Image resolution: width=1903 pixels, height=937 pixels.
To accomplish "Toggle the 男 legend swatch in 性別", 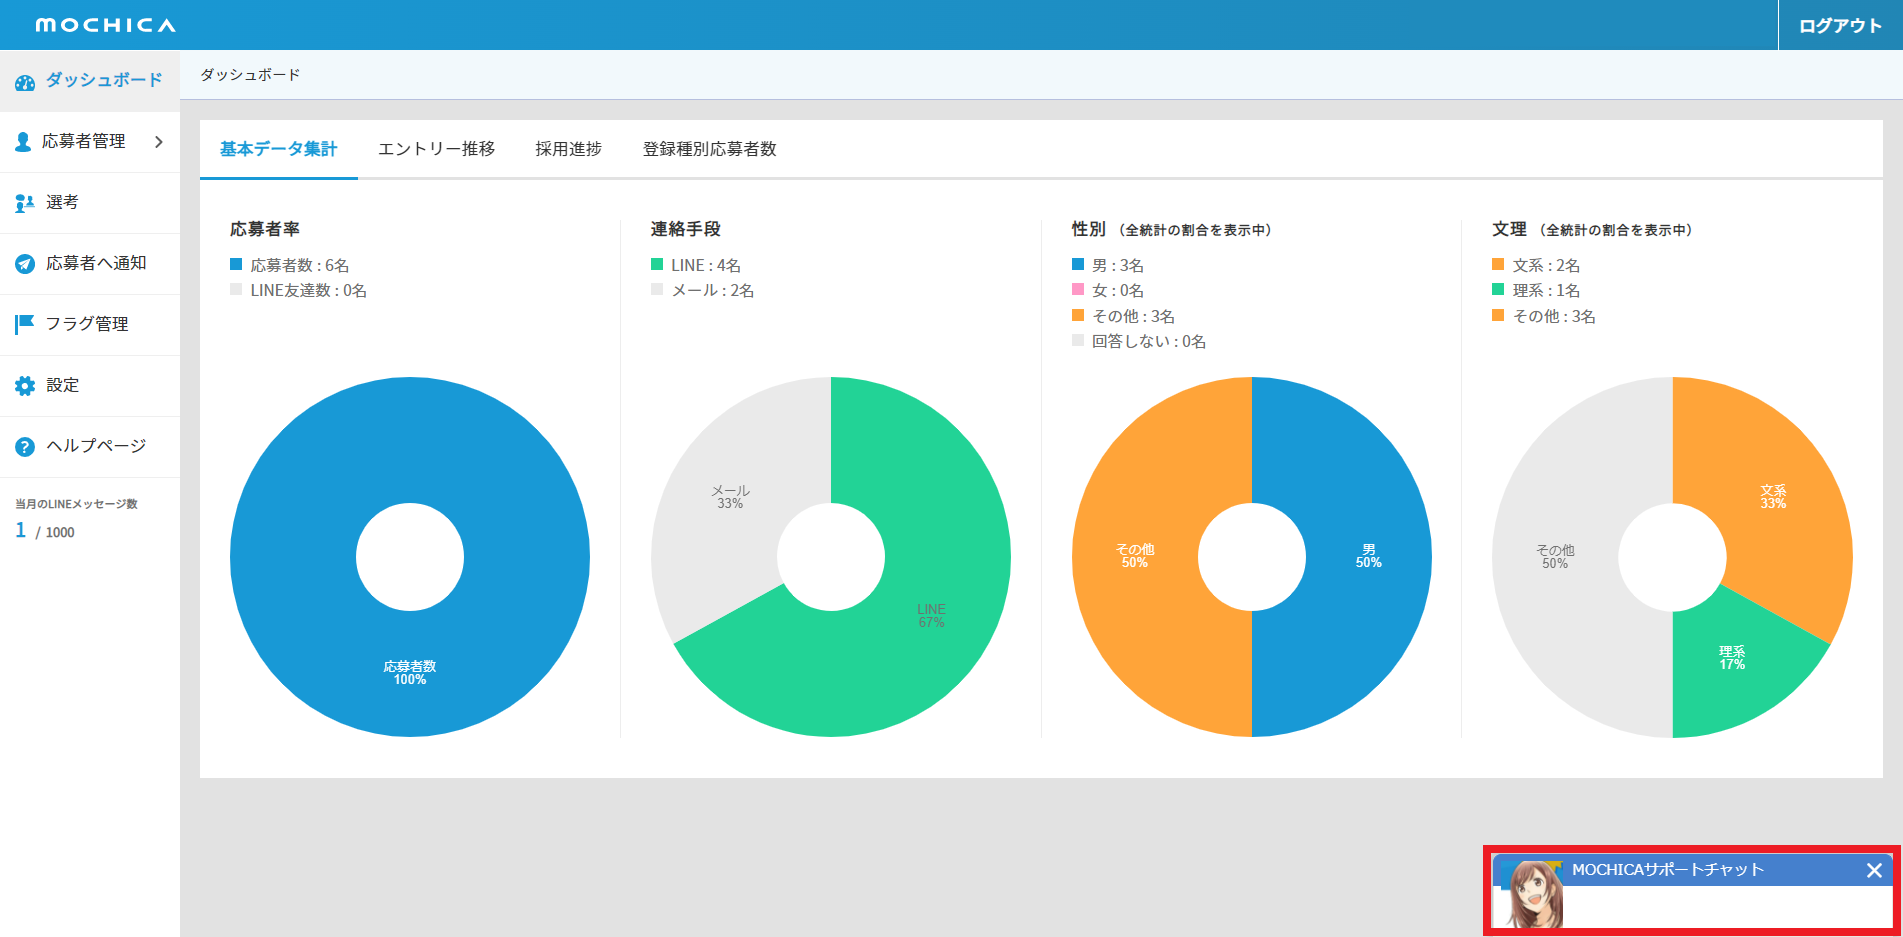I will tap(1078, 265).
